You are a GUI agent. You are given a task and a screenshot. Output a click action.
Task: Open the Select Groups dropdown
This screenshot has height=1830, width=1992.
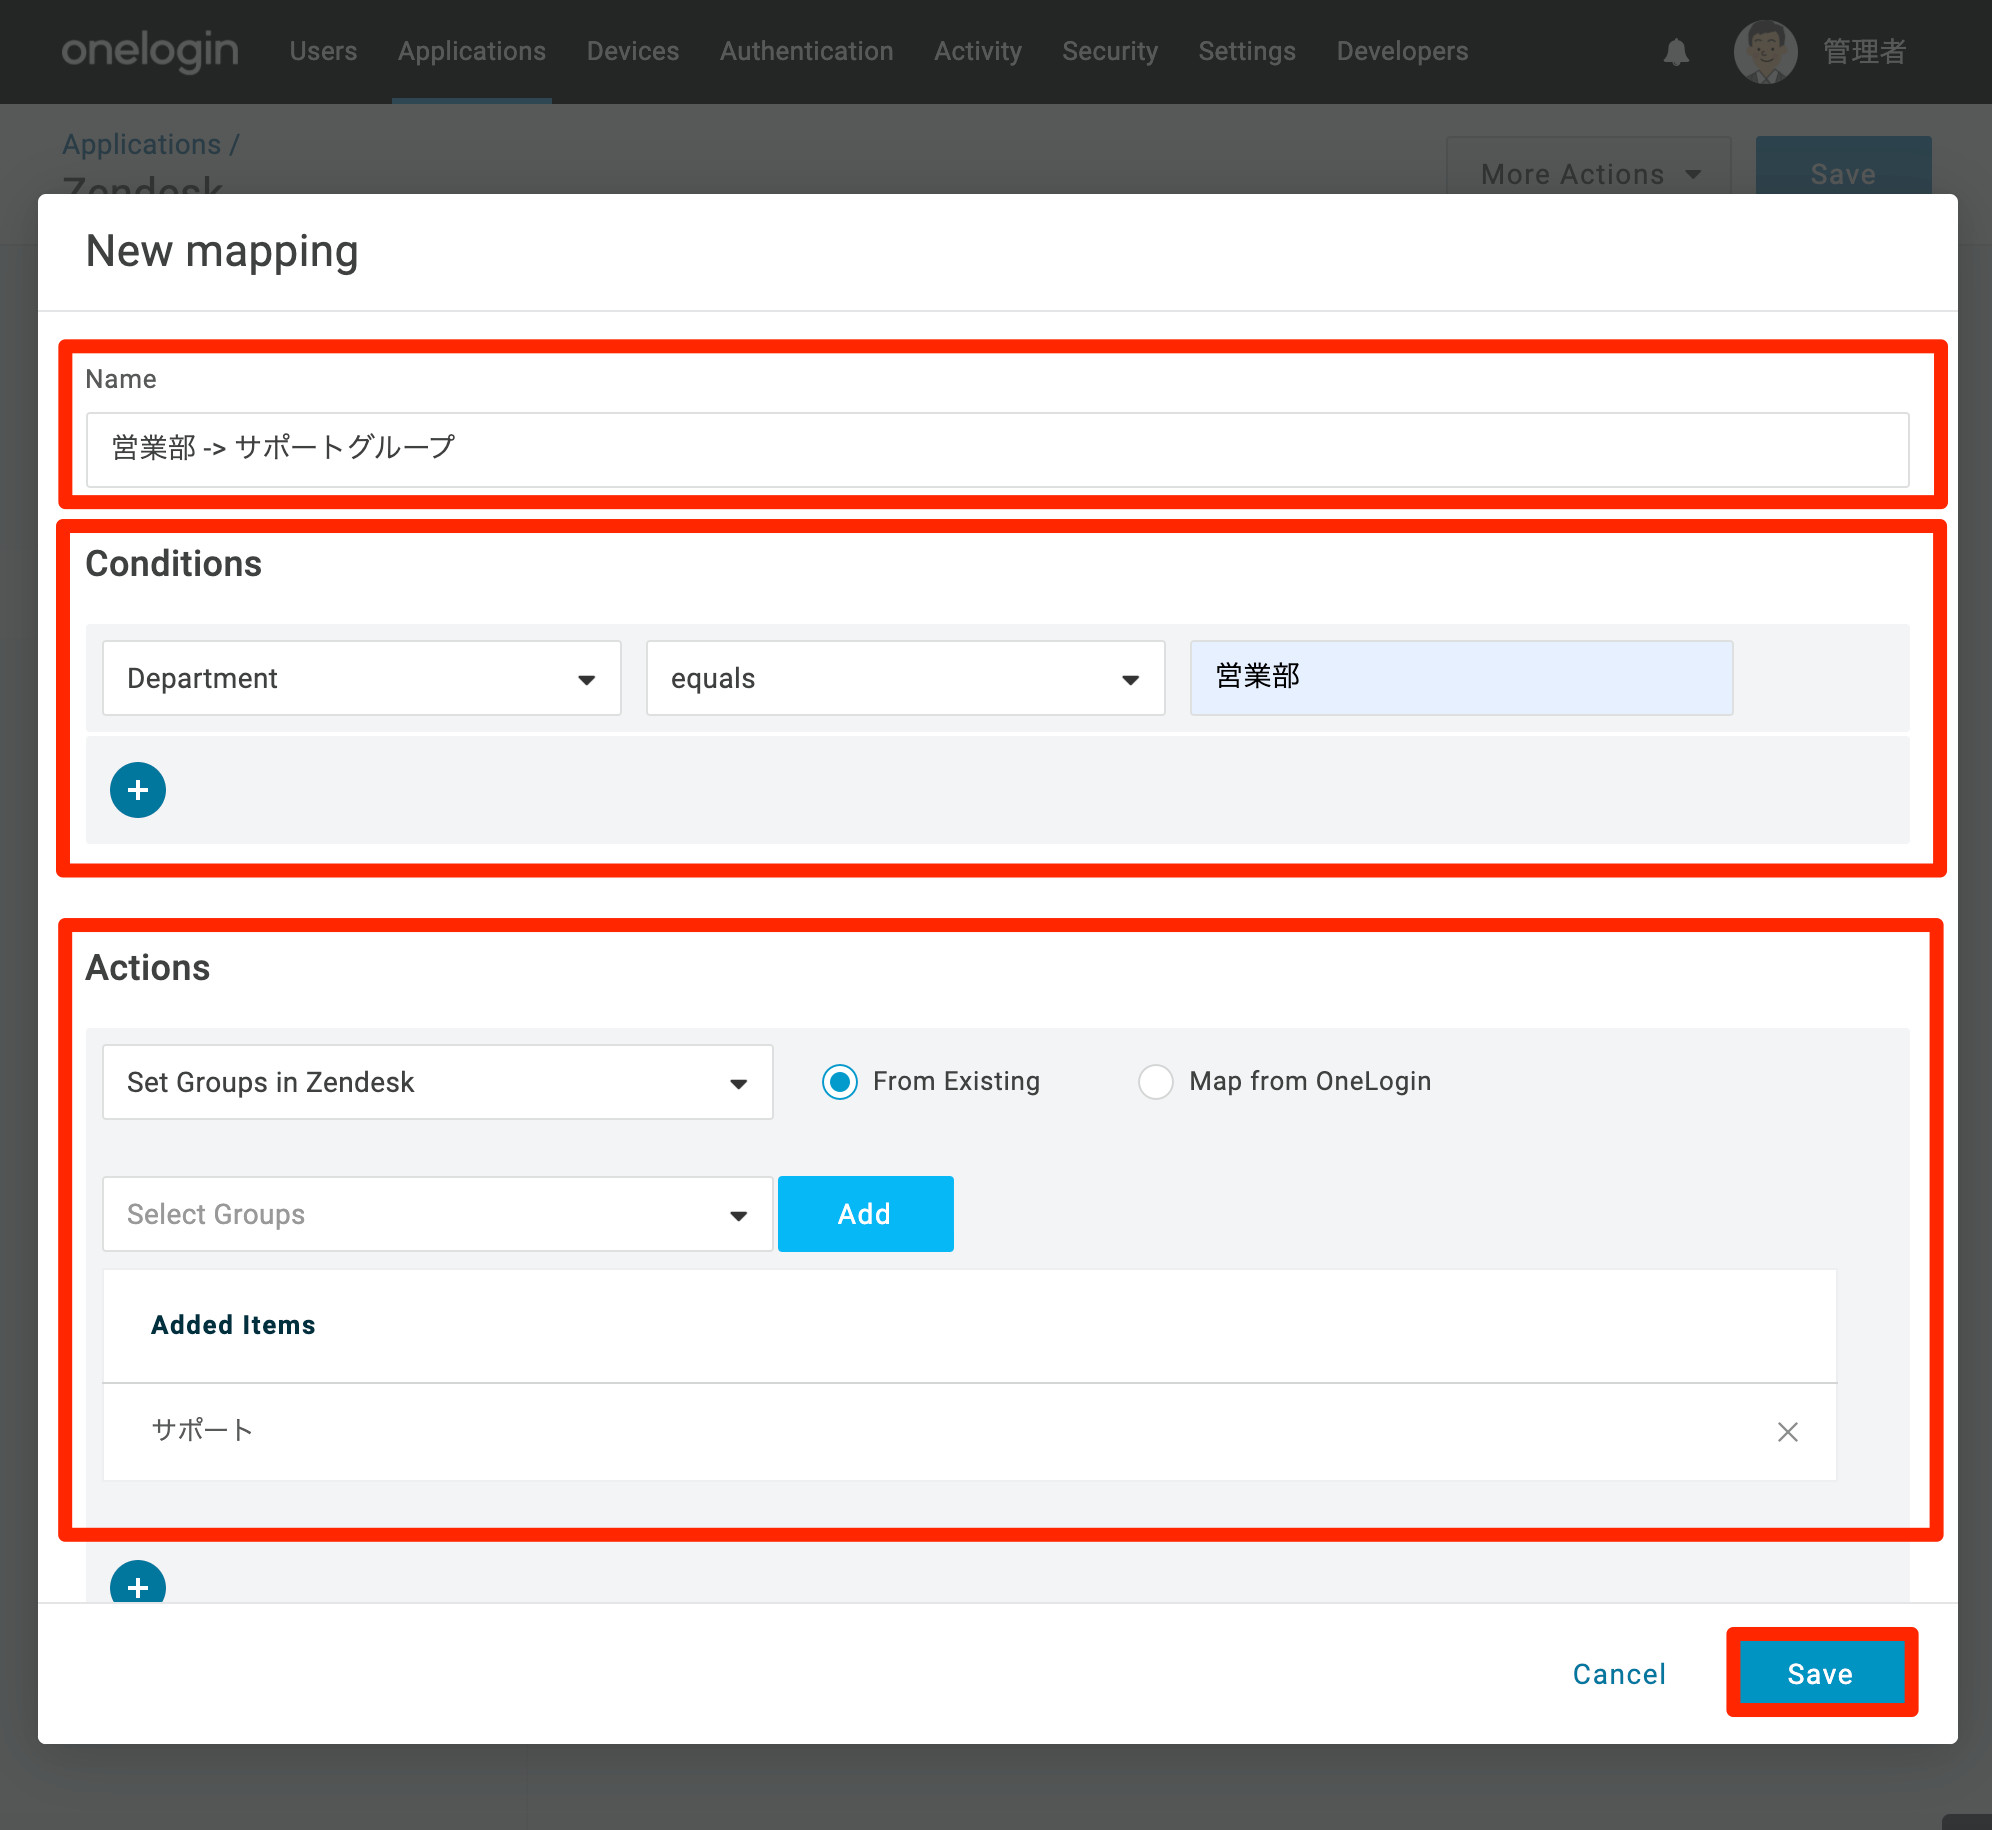438,1214
